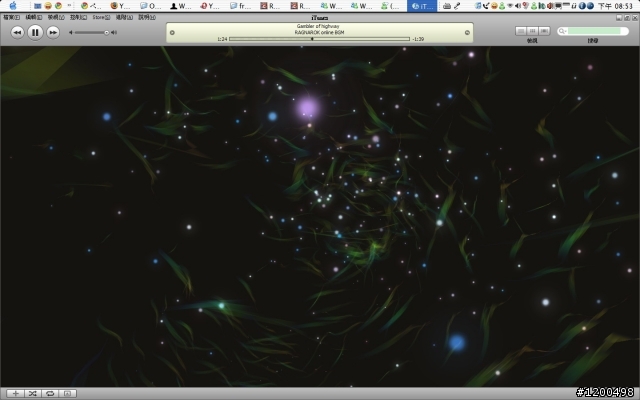Viewport: 640px width, 400px height.
Task: Switch to the 'O...' taskbar window
Action: (150, 6)
